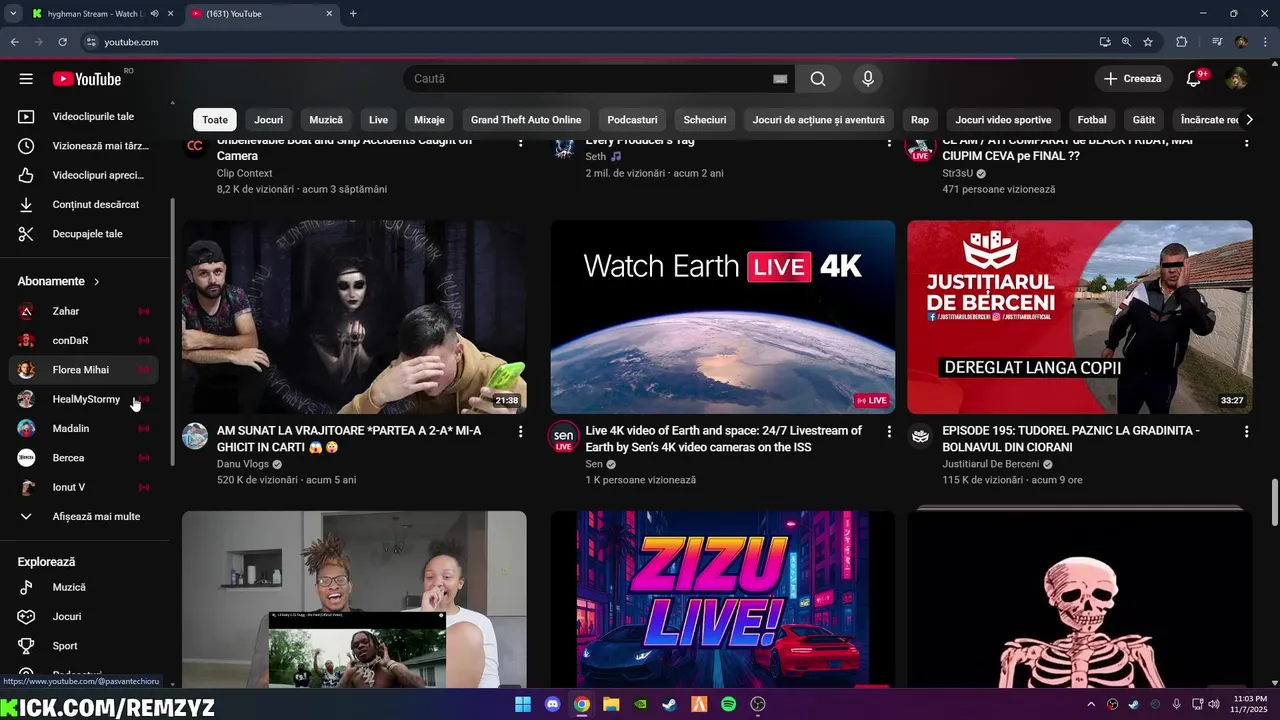
Task: Open options menu for Unbelievable Boat video
Action: [520, 142]
